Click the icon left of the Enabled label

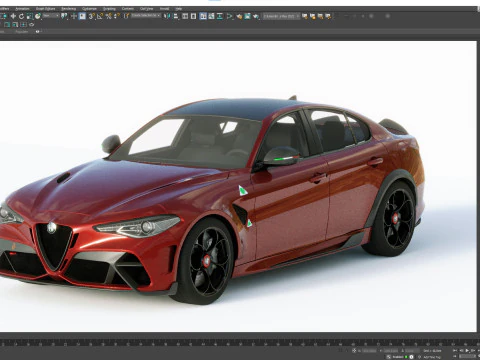[x=389, y=357]
